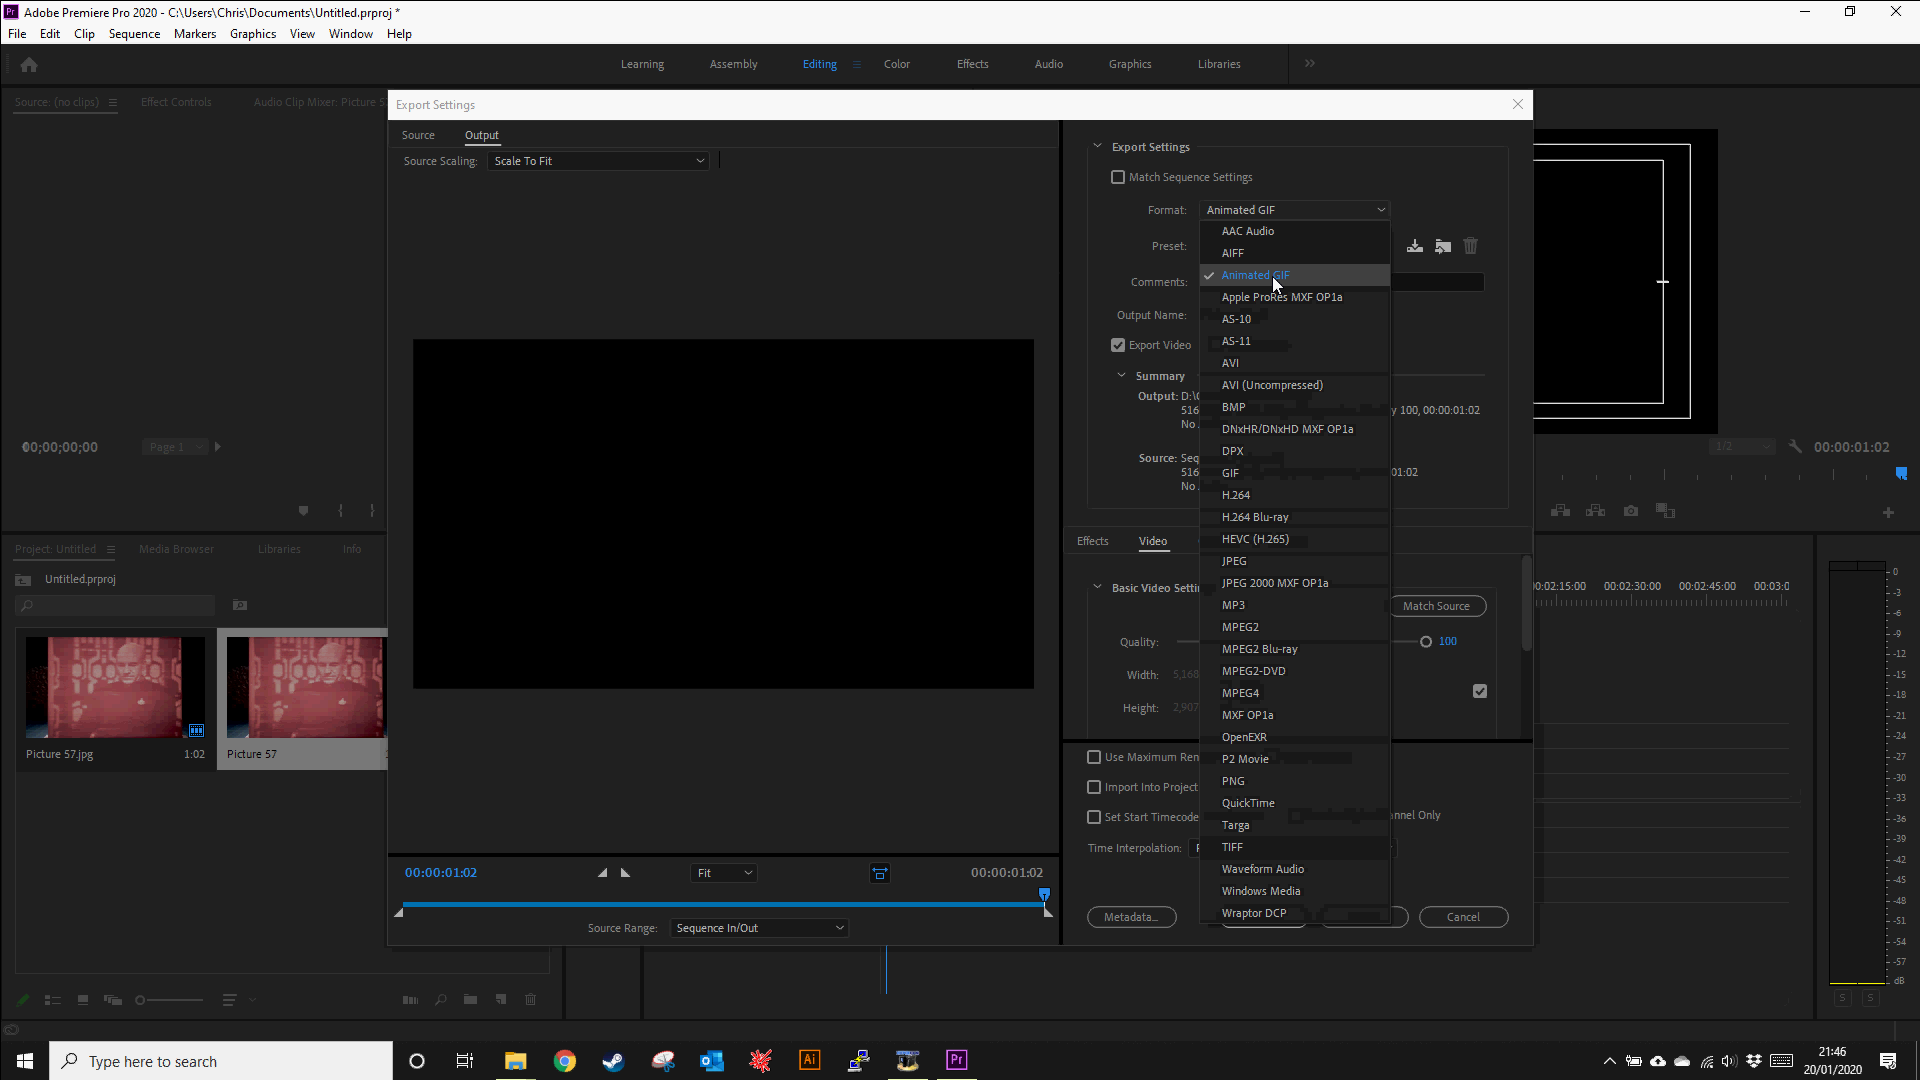Open the Source Scaling dropdown
Viewport: 1920px width, 1080px height.
click(x=598, y=161)
